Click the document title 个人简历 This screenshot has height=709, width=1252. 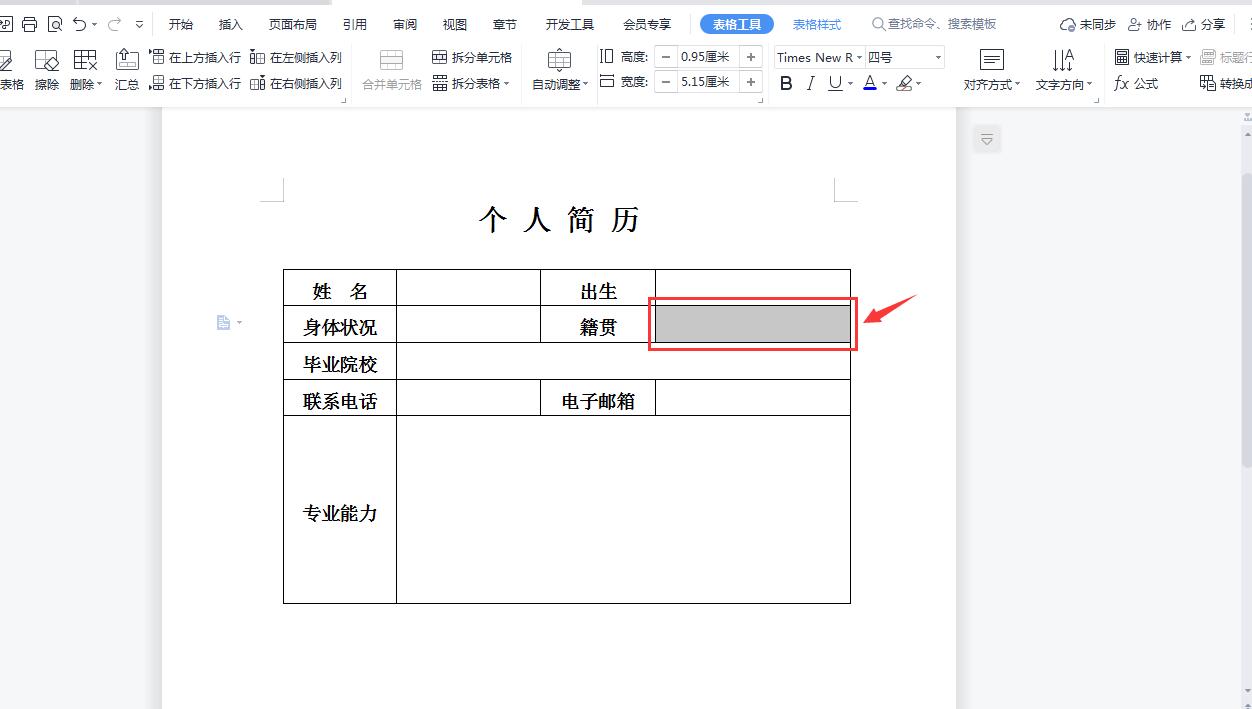[x=559, y=220]
